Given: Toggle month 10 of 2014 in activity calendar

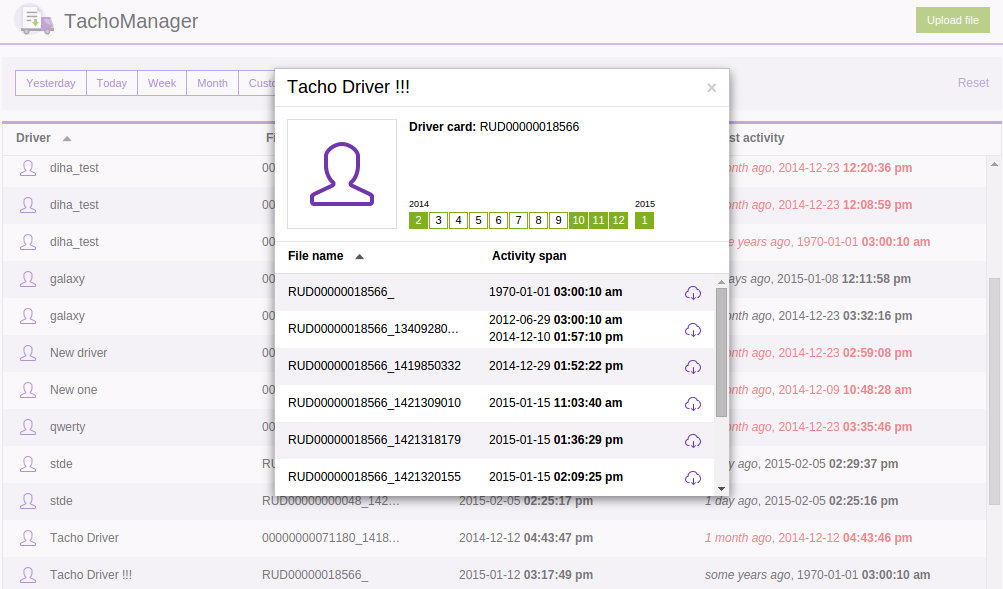Looking at the screenshot, I should [578, 220].
